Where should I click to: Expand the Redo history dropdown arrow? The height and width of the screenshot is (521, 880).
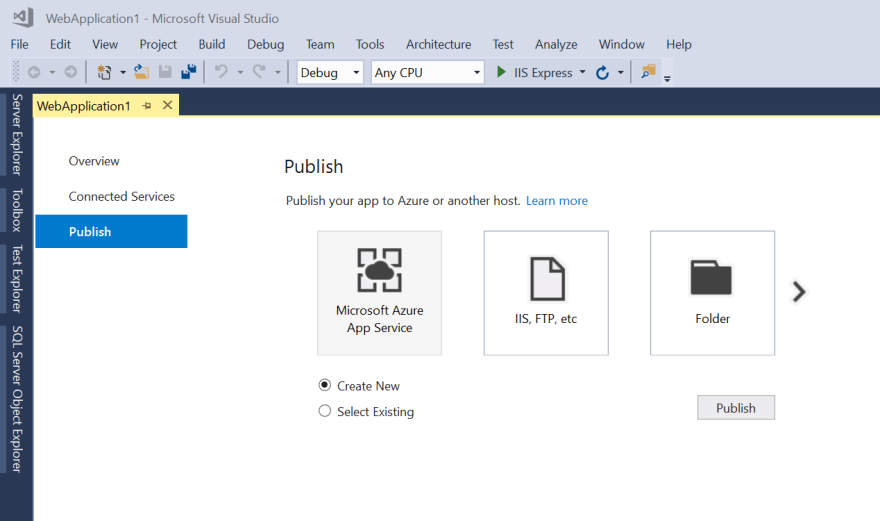click(277, 72)
